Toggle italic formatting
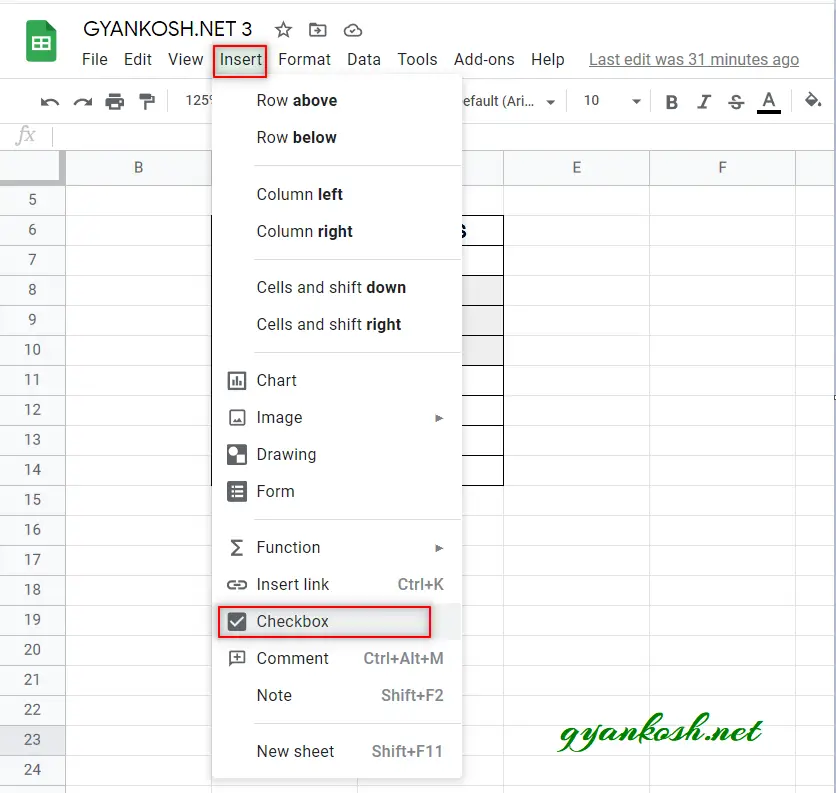The width and height of the screenshot is (836, 793). point(704,101)
